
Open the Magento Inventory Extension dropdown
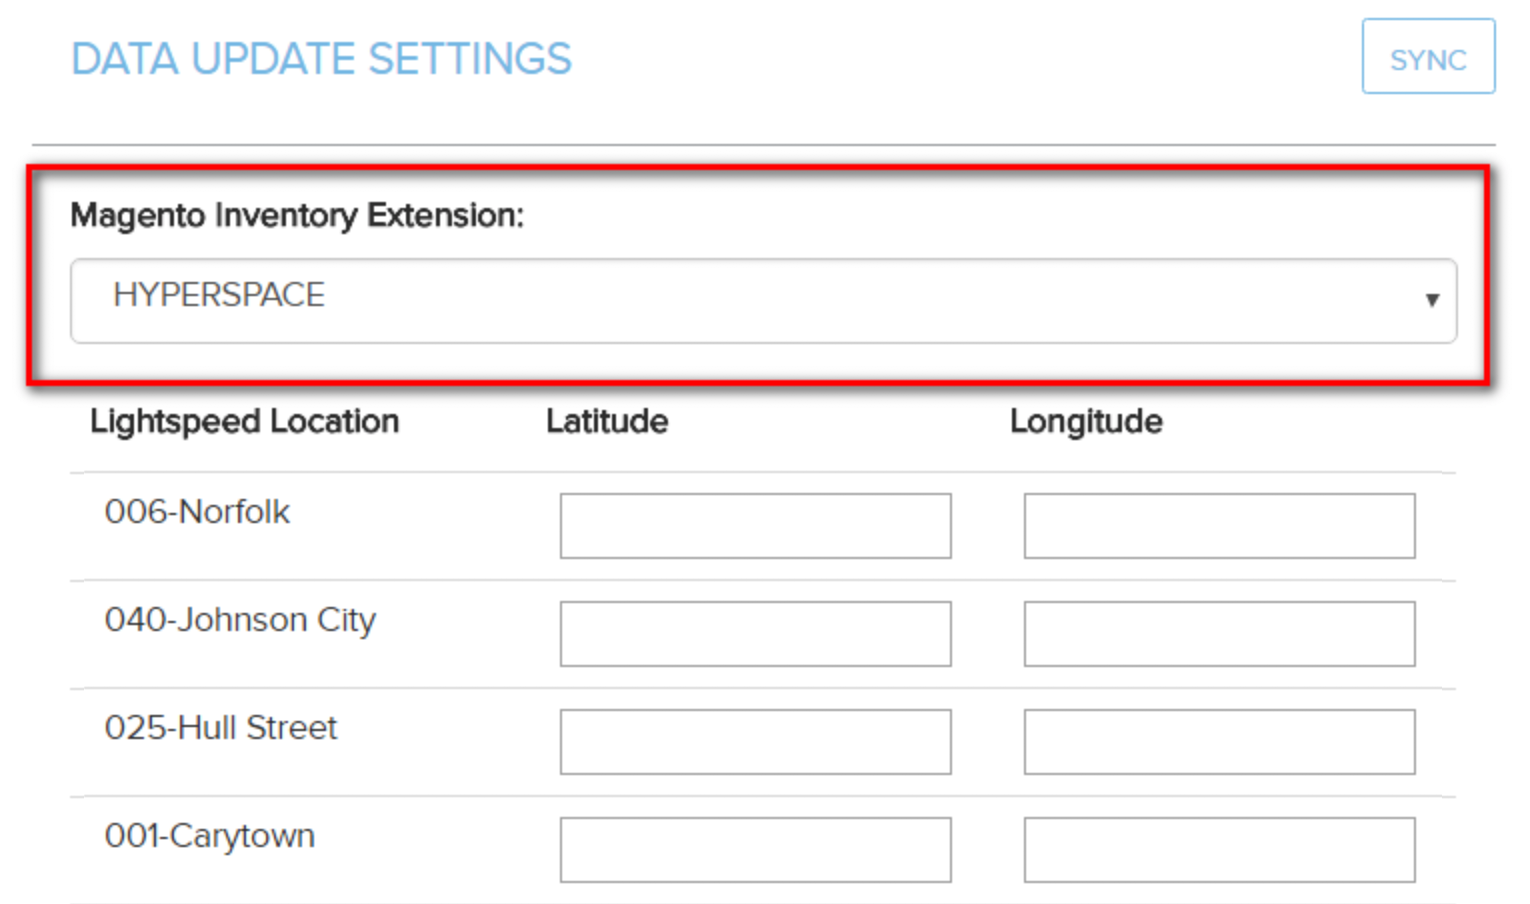pos(762,300)
